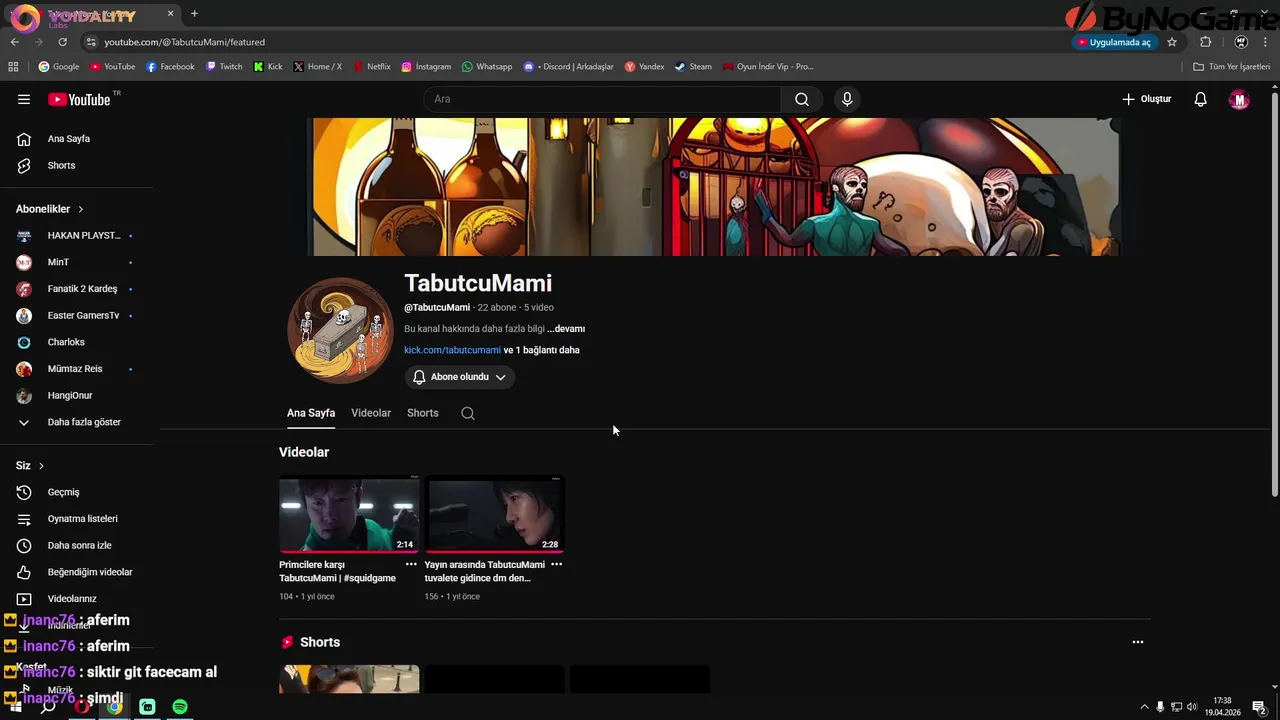Bookmark this page with the star icon
Screen dimensions: 1280x720
1172,42
